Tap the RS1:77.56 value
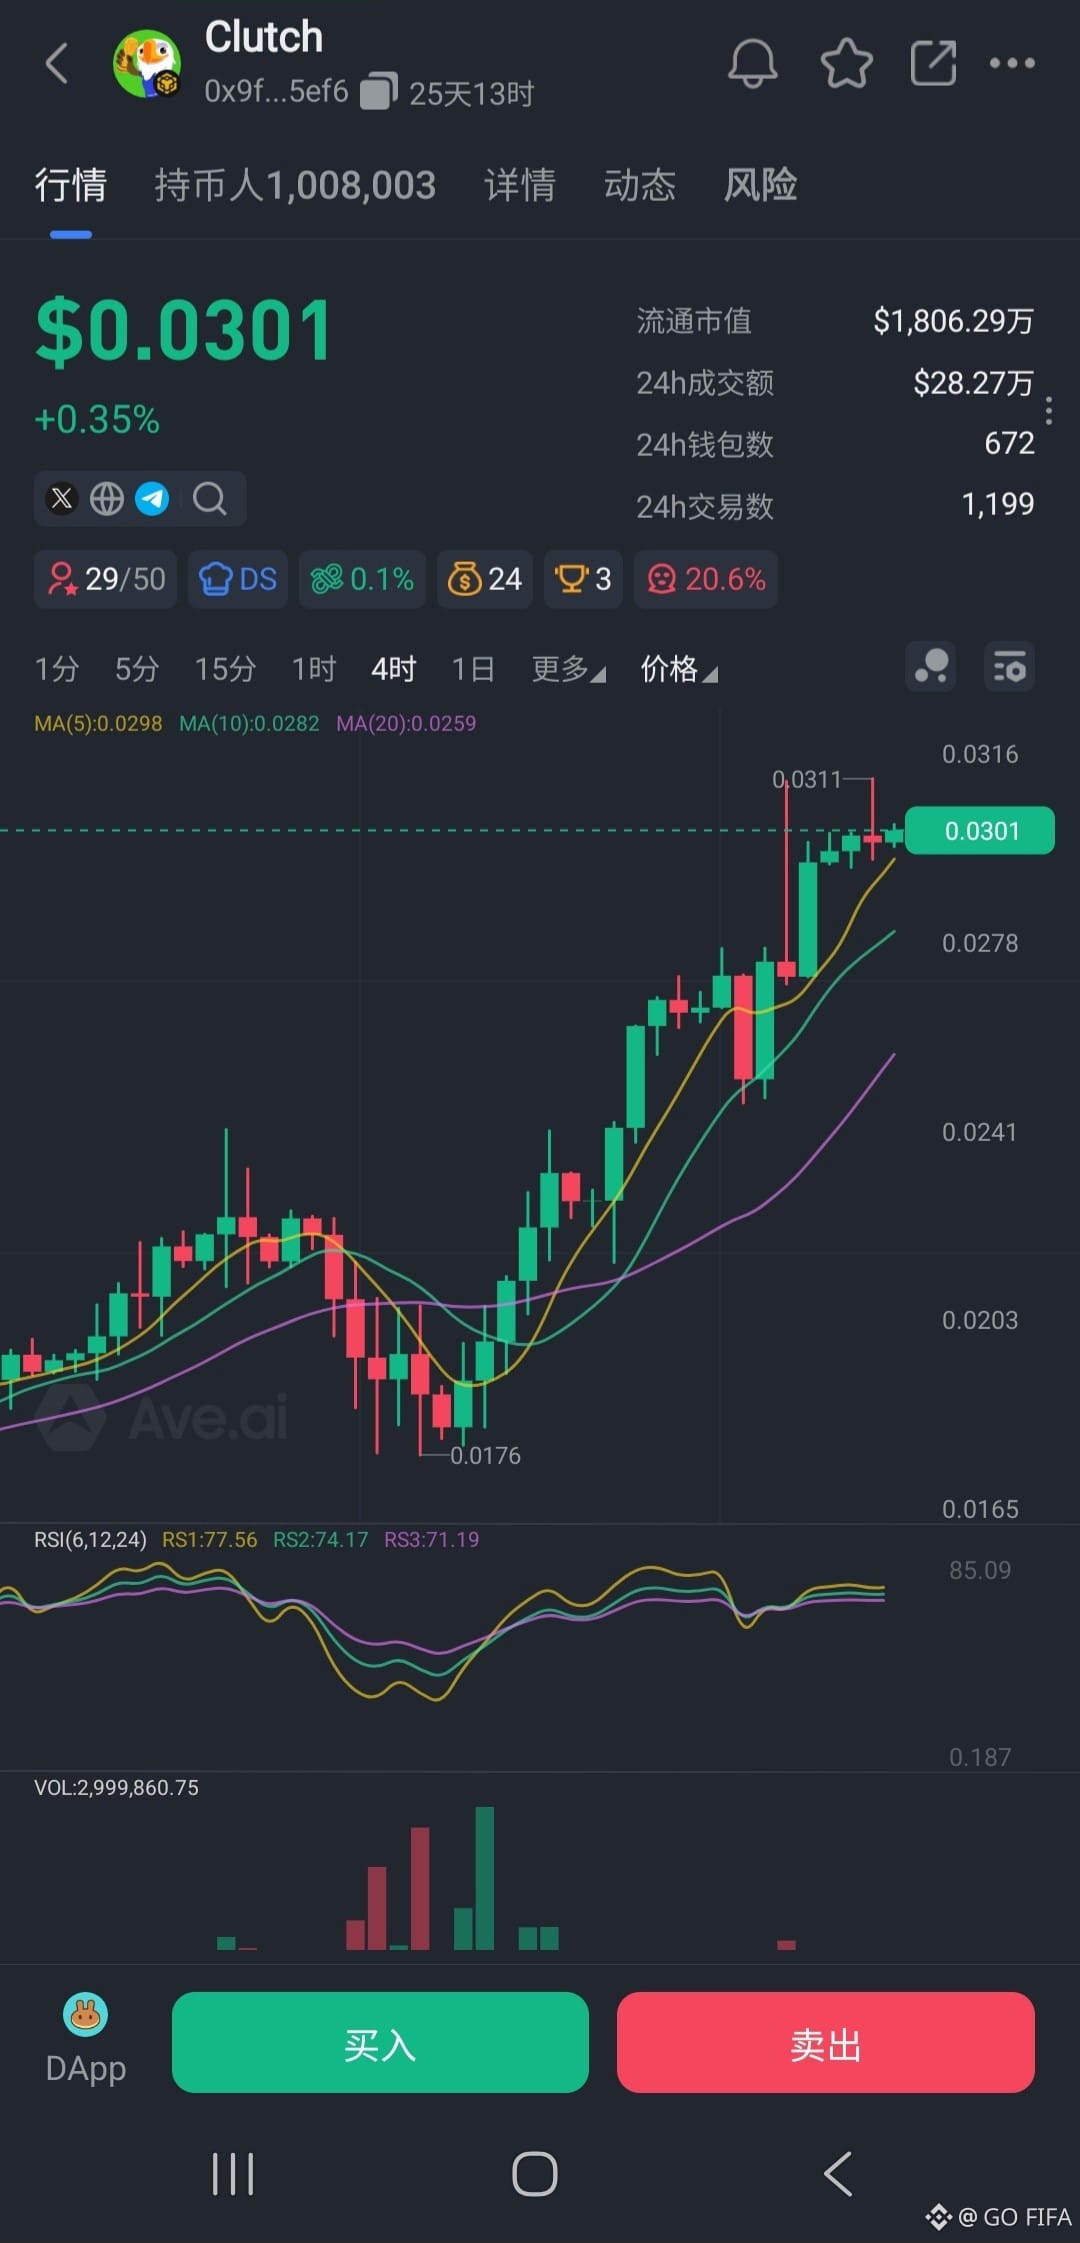The width and height of the screenshot is (1080, 2243). tap(210, 1540)
